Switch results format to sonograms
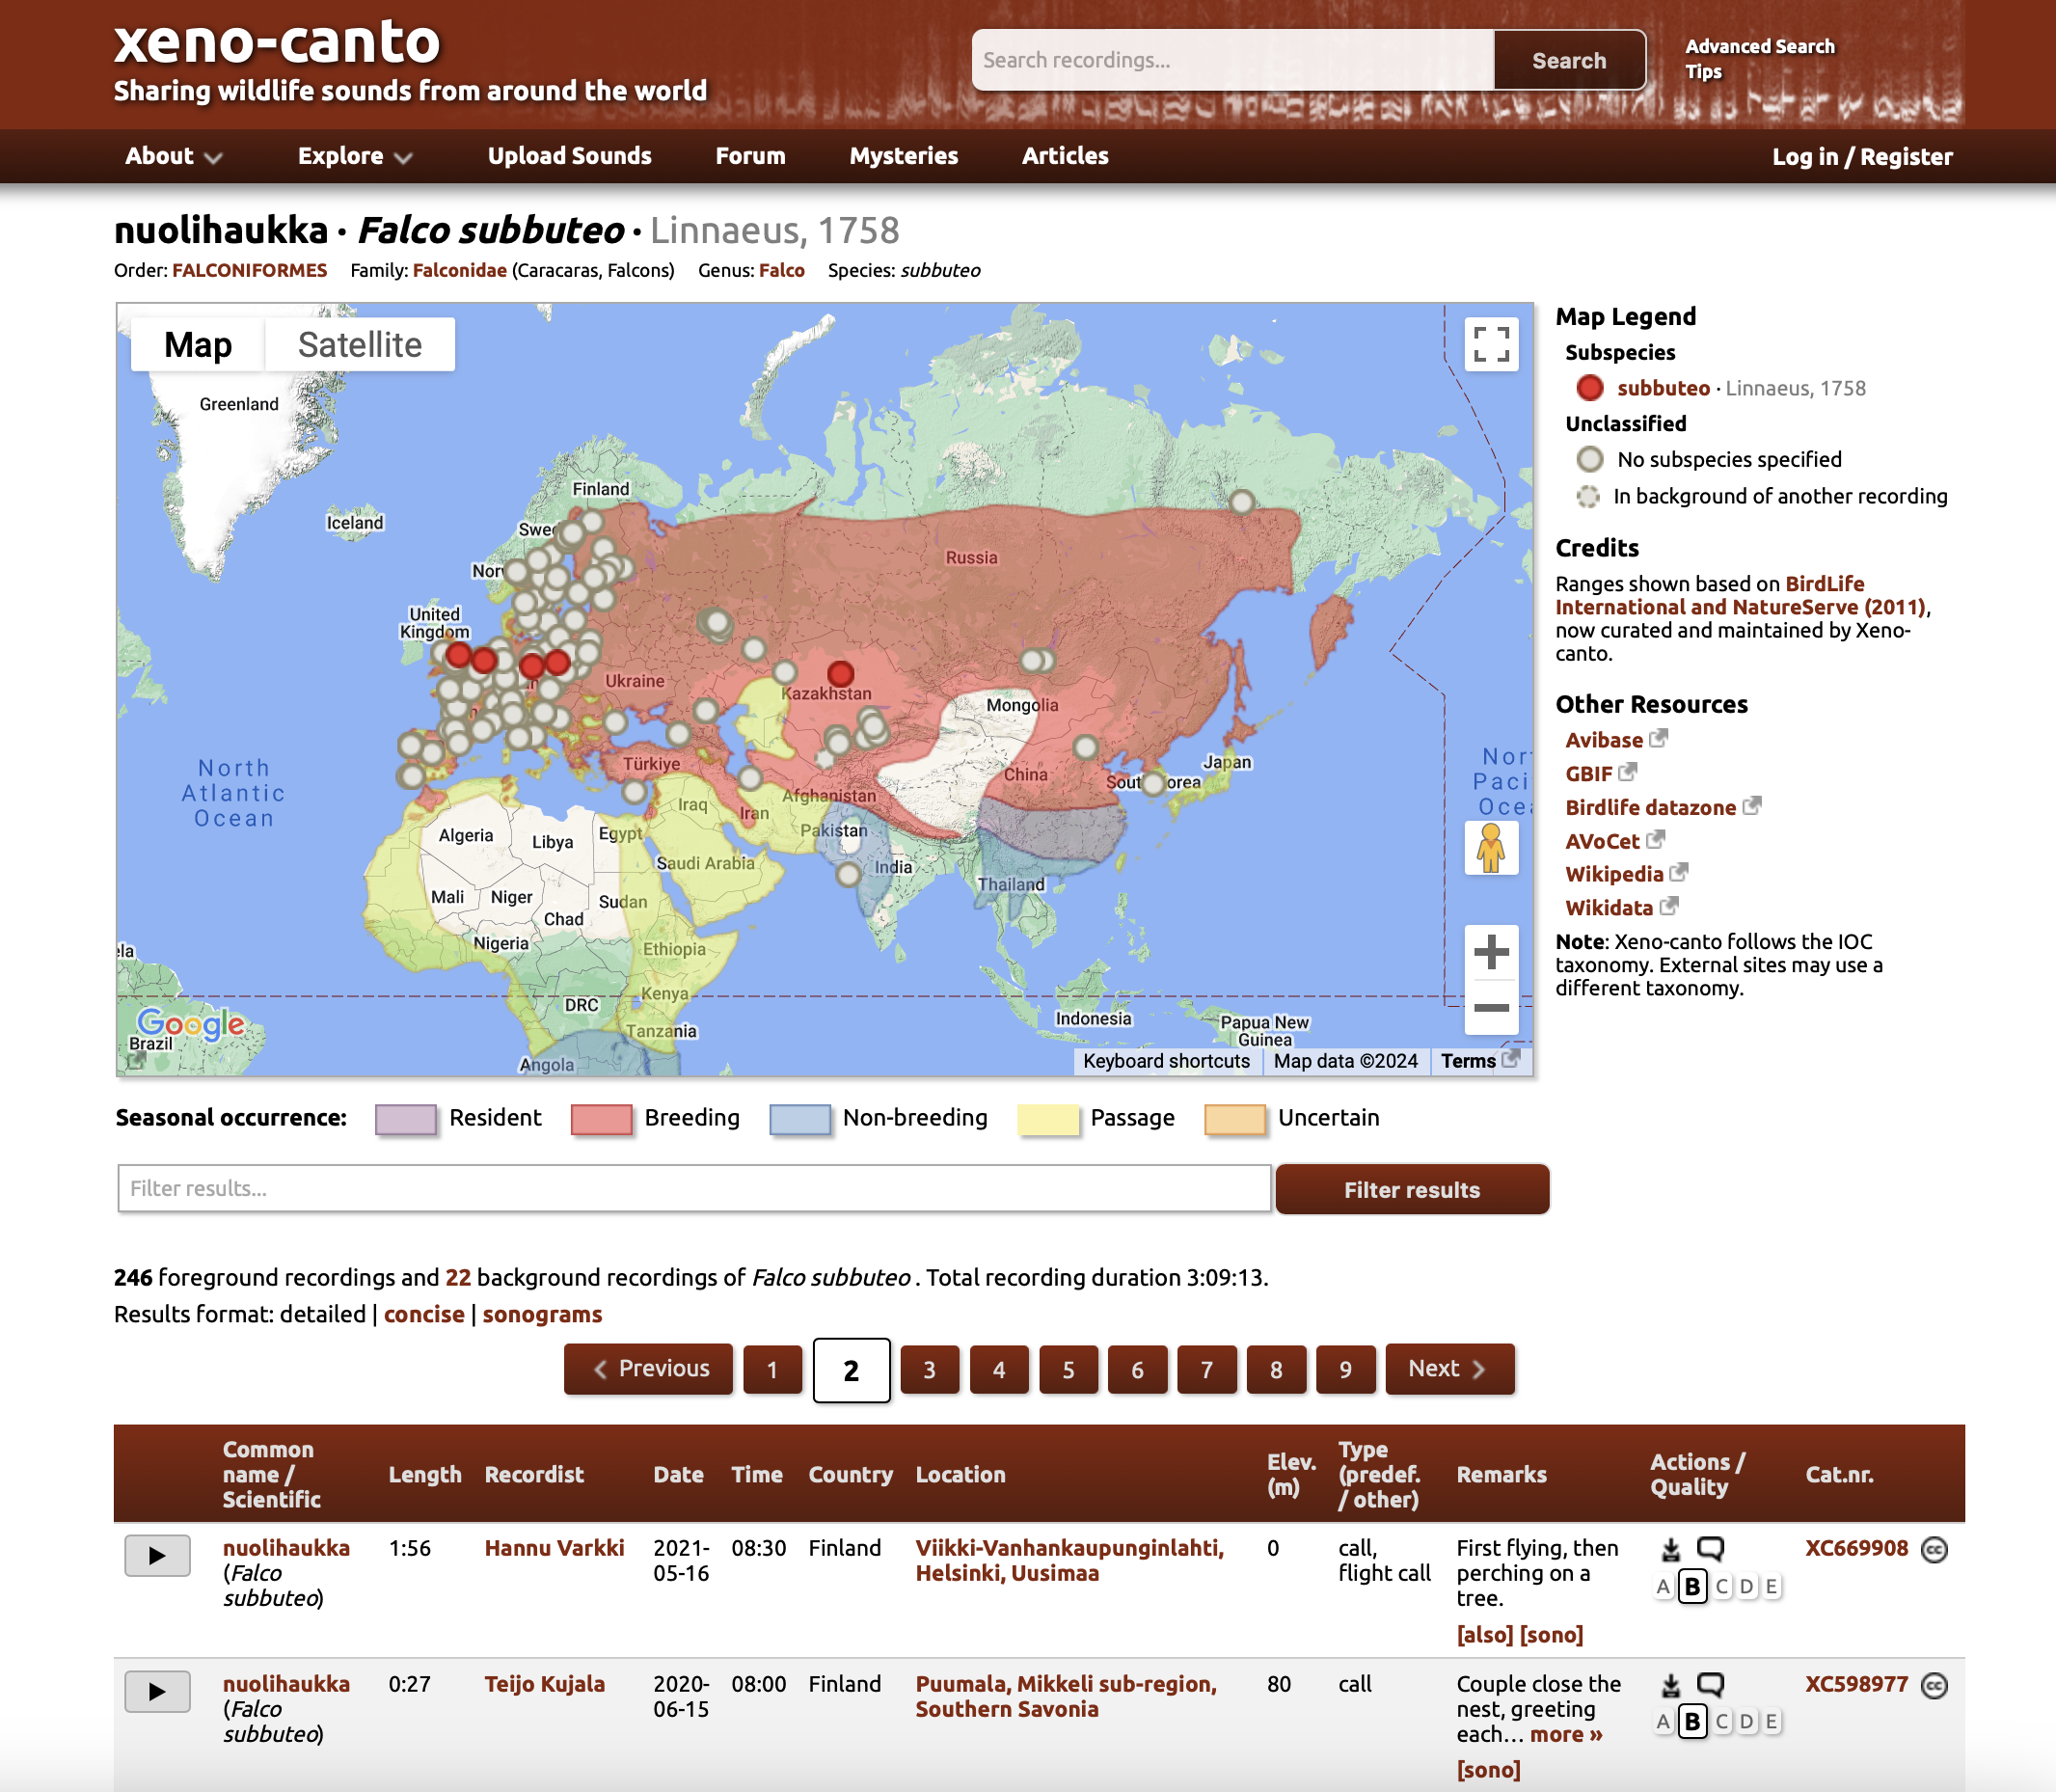2056x1792 pixels. point(542,1314)
